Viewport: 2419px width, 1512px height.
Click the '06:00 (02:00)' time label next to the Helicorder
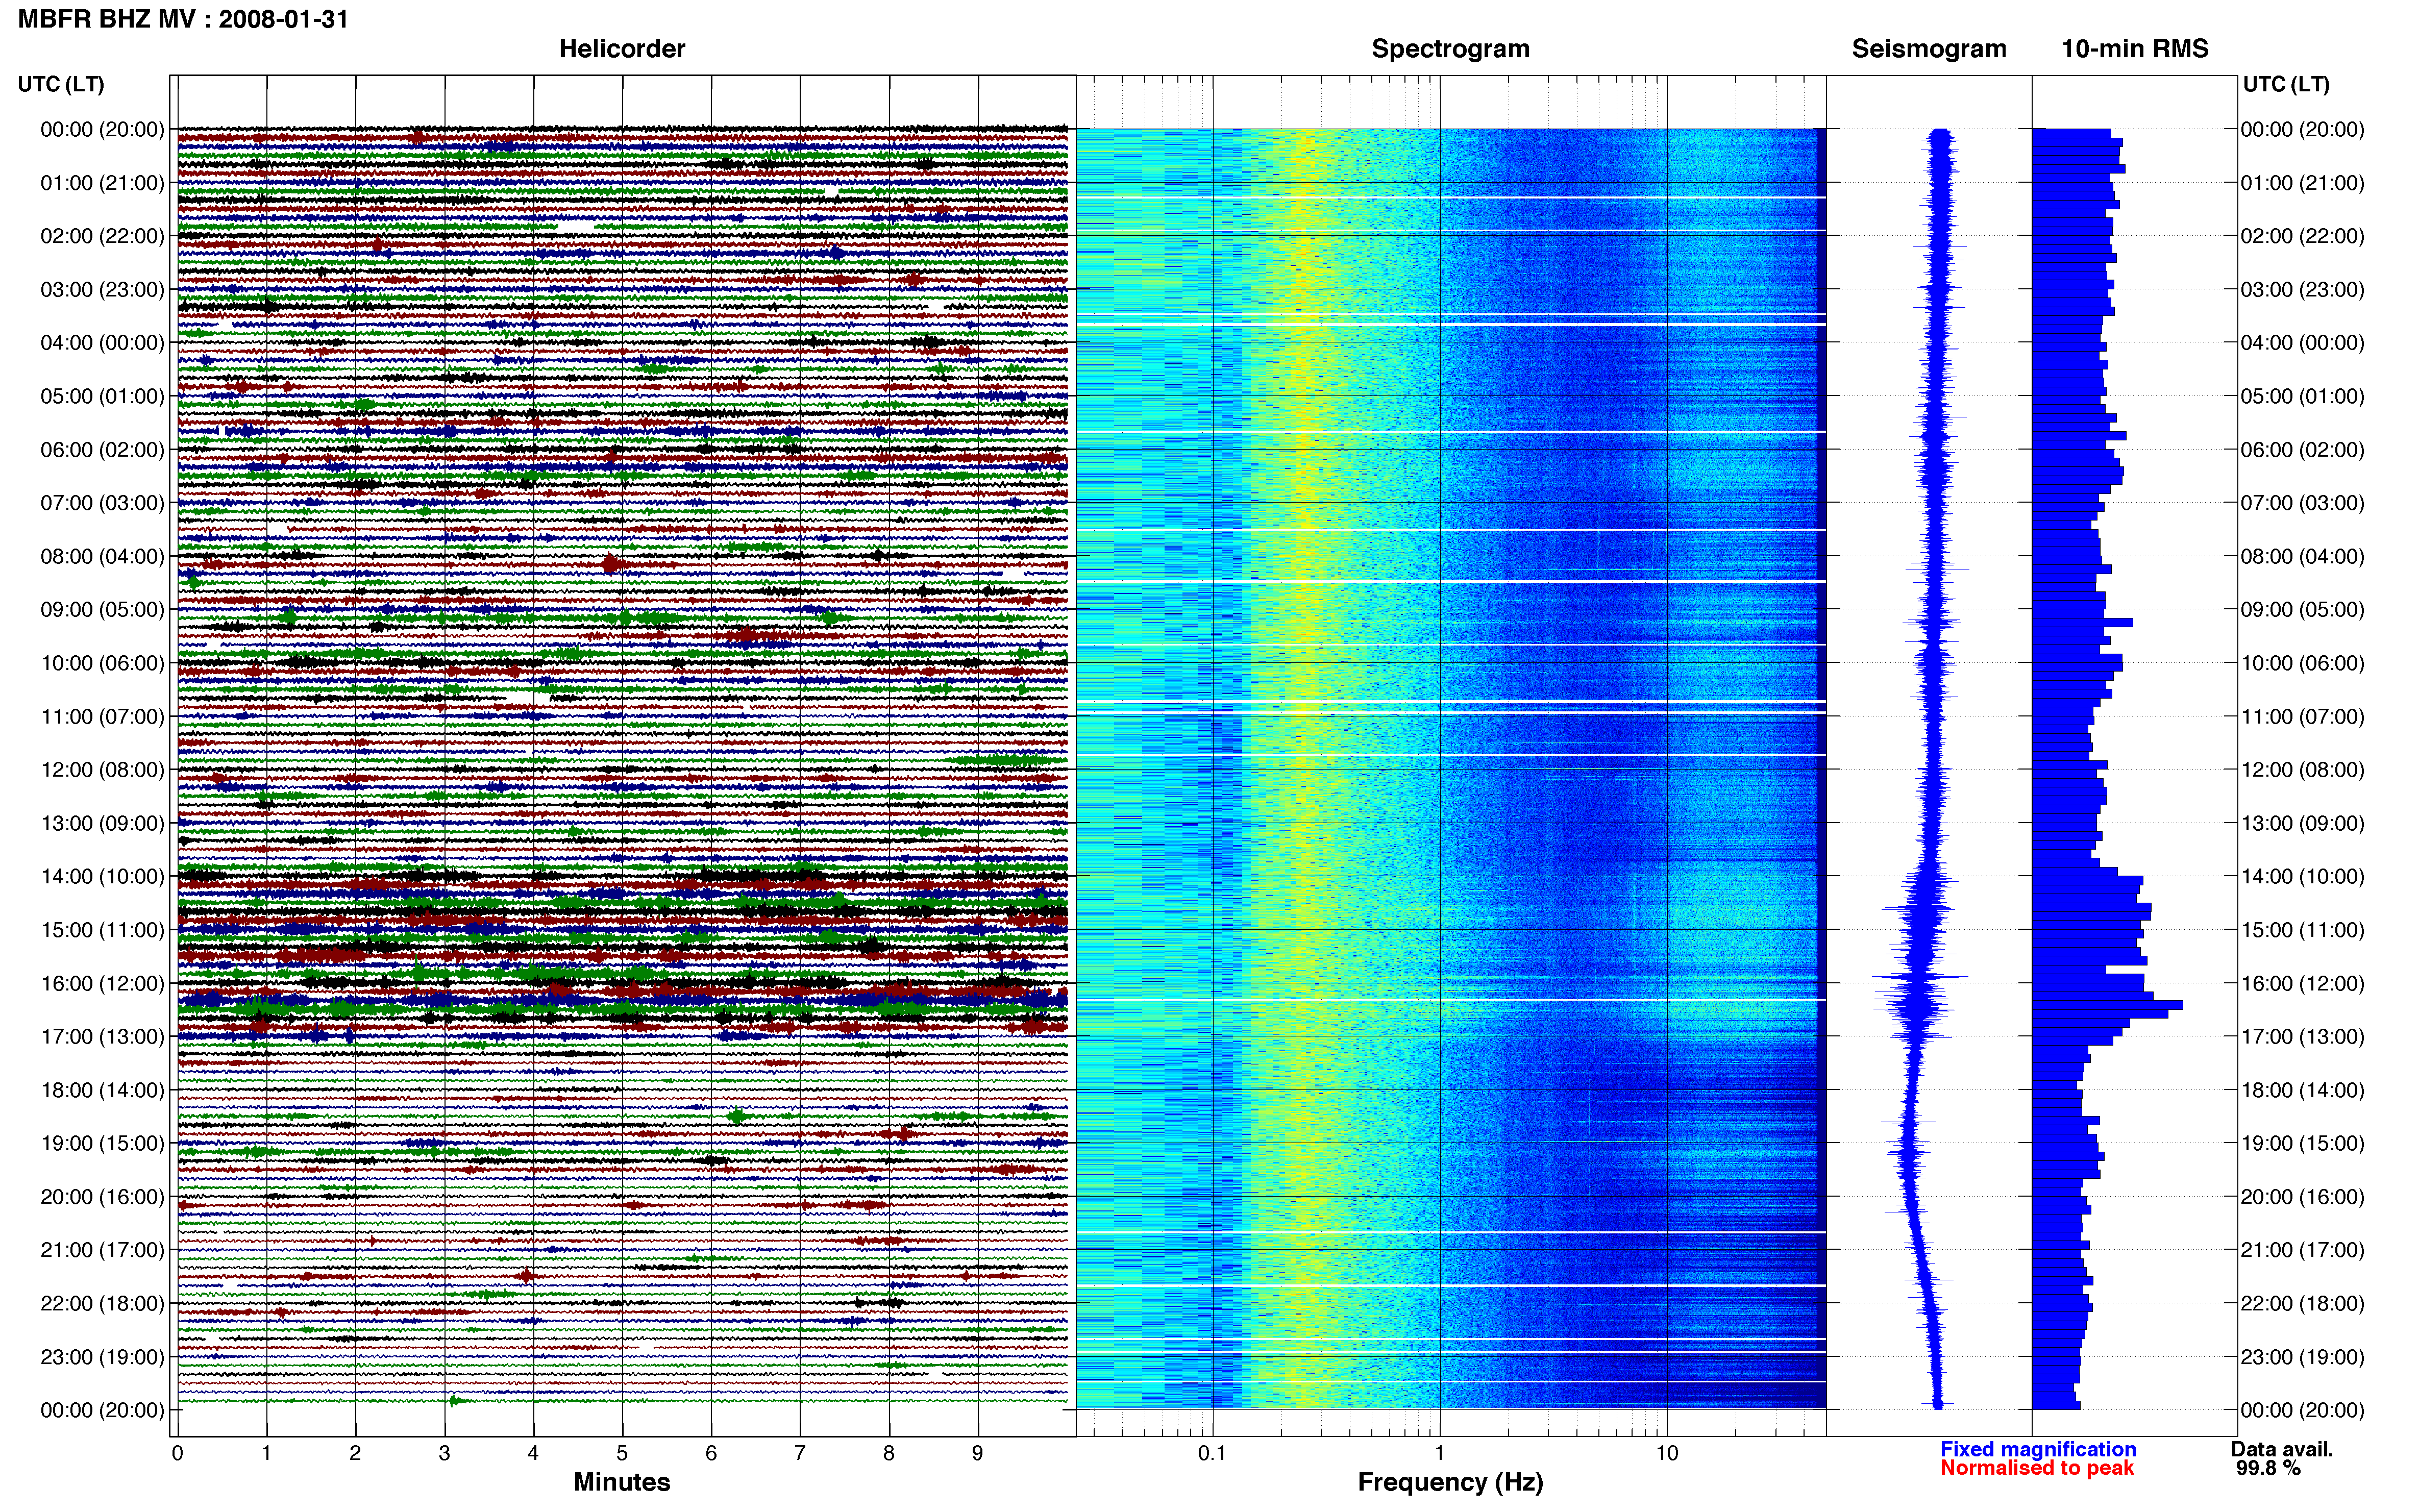(x=102, y=450)
